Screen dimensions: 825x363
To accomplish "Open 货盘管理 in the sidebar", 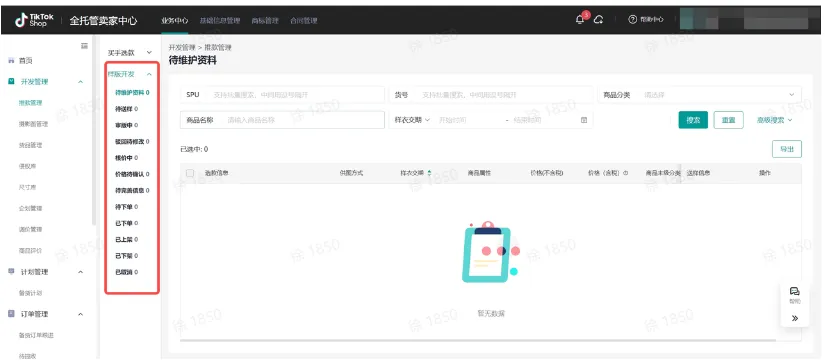I will click(x=30, y=145).
